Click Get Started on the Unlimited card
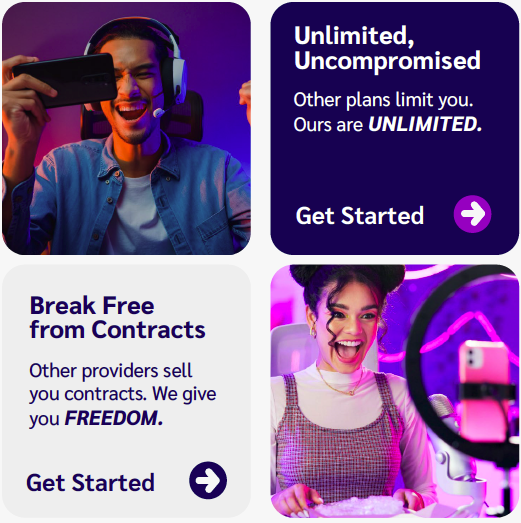 click(360, 215)
